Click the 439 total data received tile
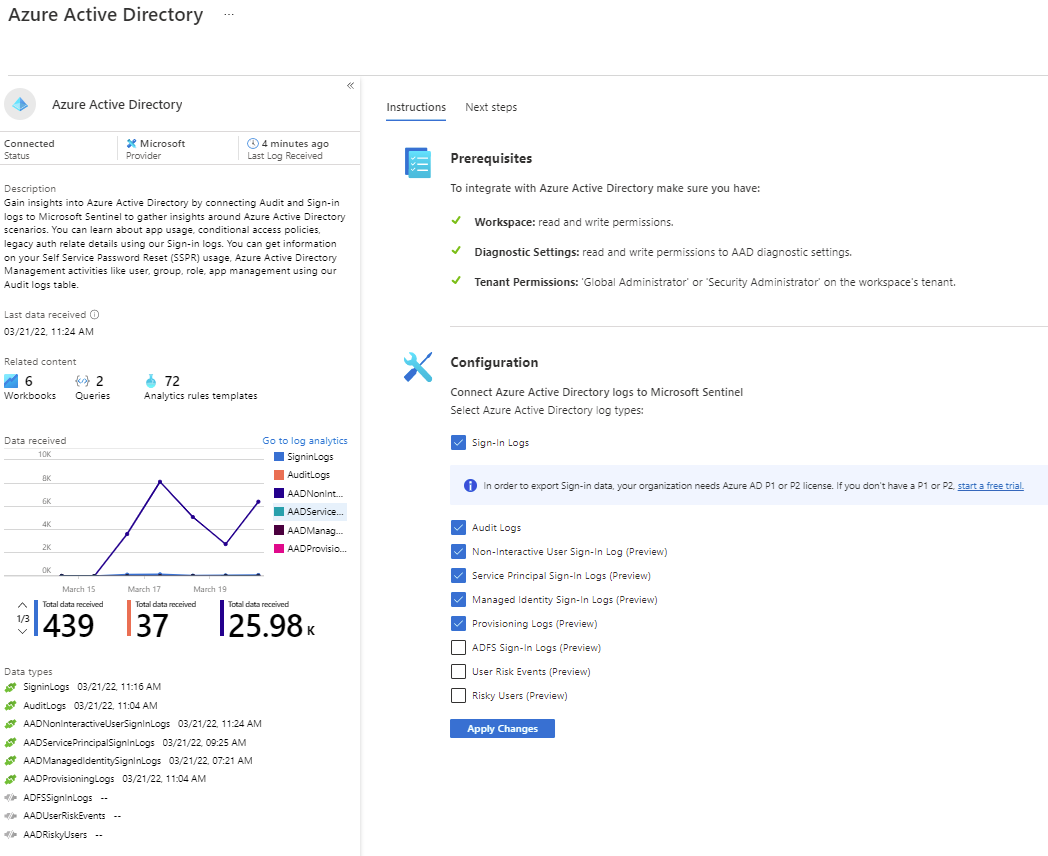The width and height of the screenshot is (1048, 856). click(70, 619)
